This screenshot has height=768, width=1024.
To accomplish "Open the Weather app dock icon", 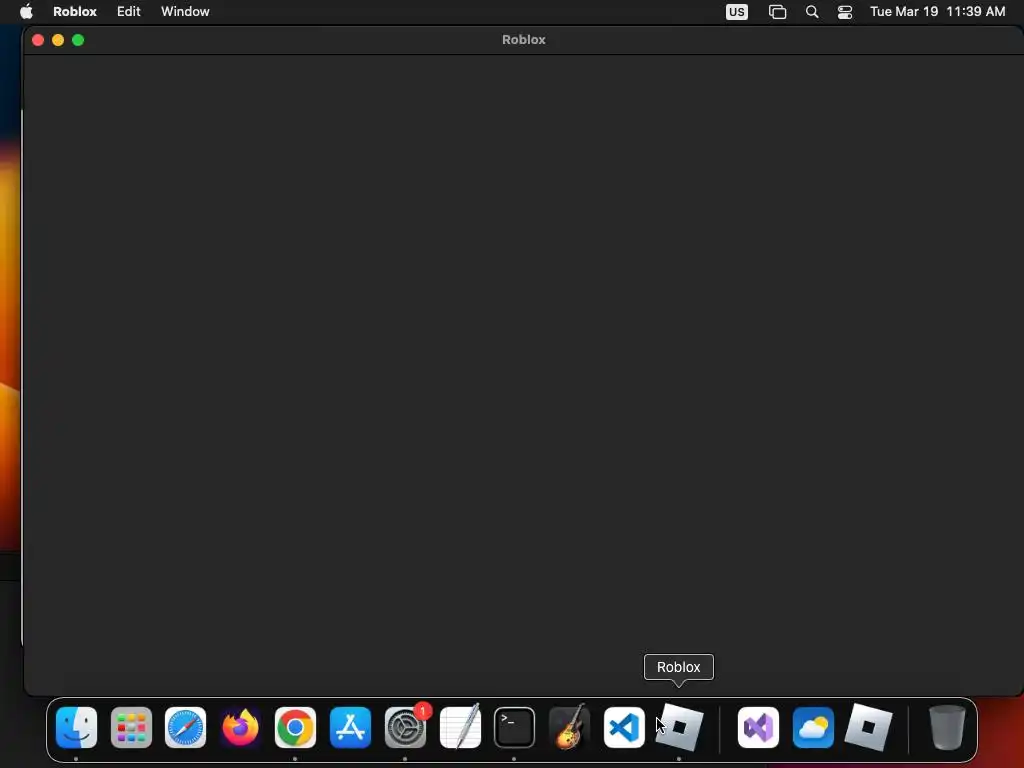I will coord(813,728).
